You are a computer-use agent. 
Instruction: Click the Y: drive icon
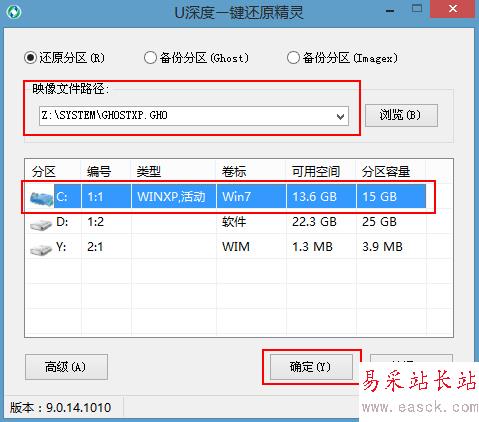[x=41, y=249]
